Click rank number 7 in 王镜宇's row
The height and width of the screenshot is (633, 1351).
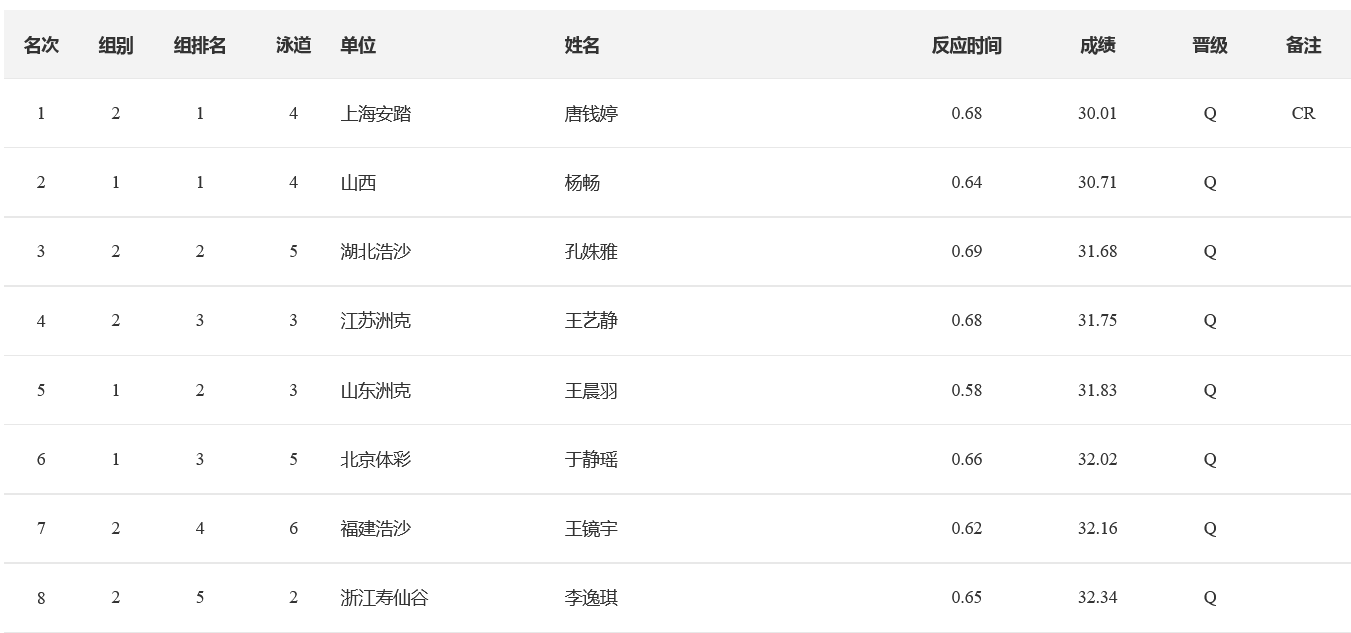click(41, 528)
